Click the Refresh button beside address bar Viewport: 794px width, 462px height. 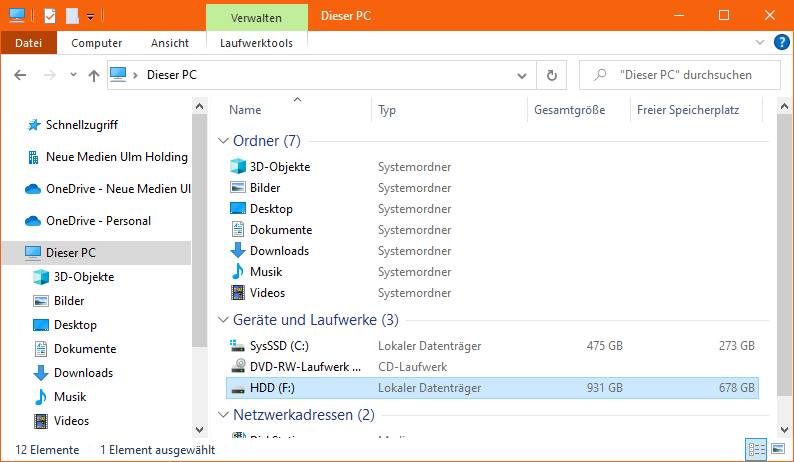click(551, 75)
